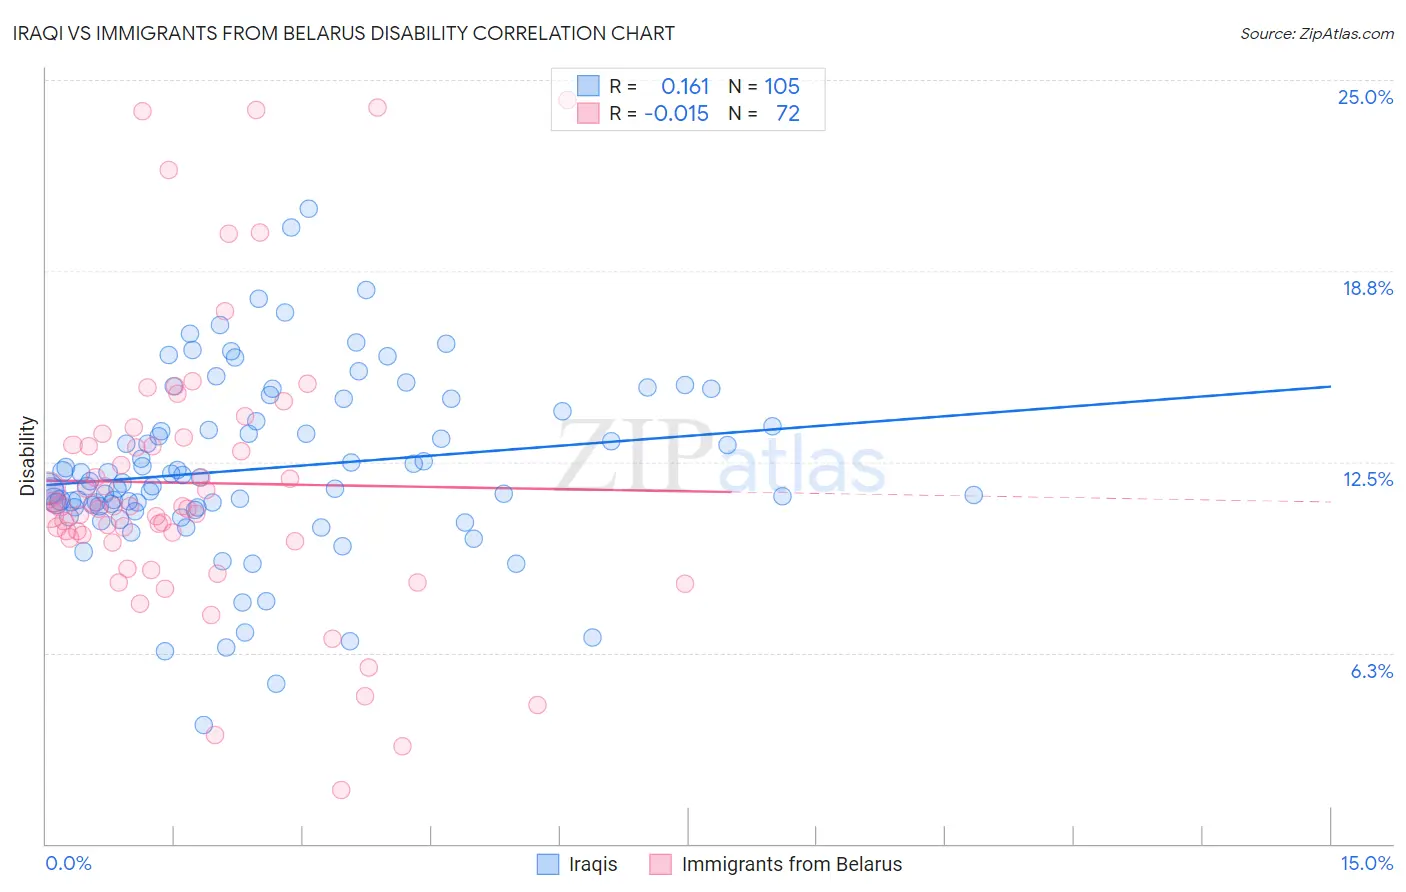Screen dimensions: 1406x892
Task: Click the 12.5% y-axis label
Action: click(x=1368, y=479)
